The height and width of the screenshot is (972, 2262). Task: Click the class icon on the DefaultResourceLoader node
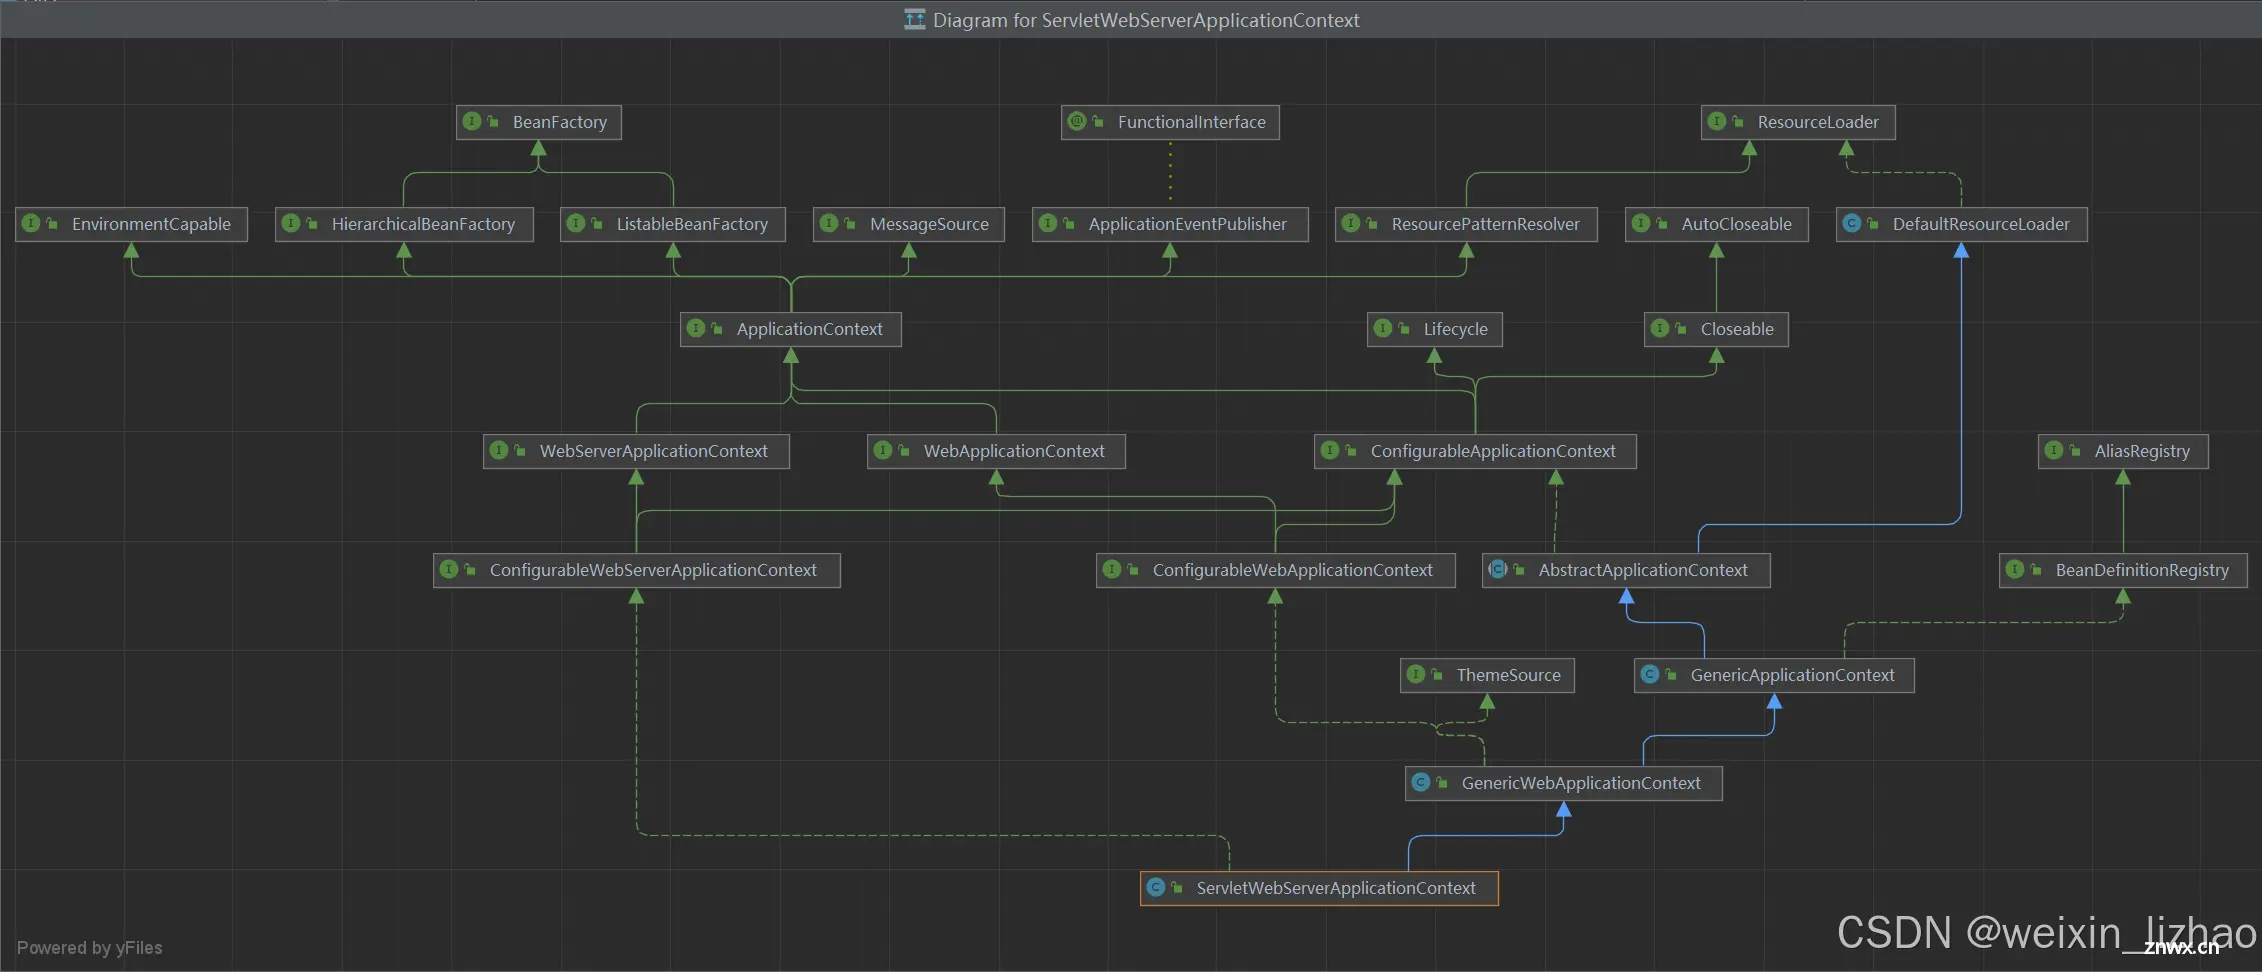(1852, 223)
